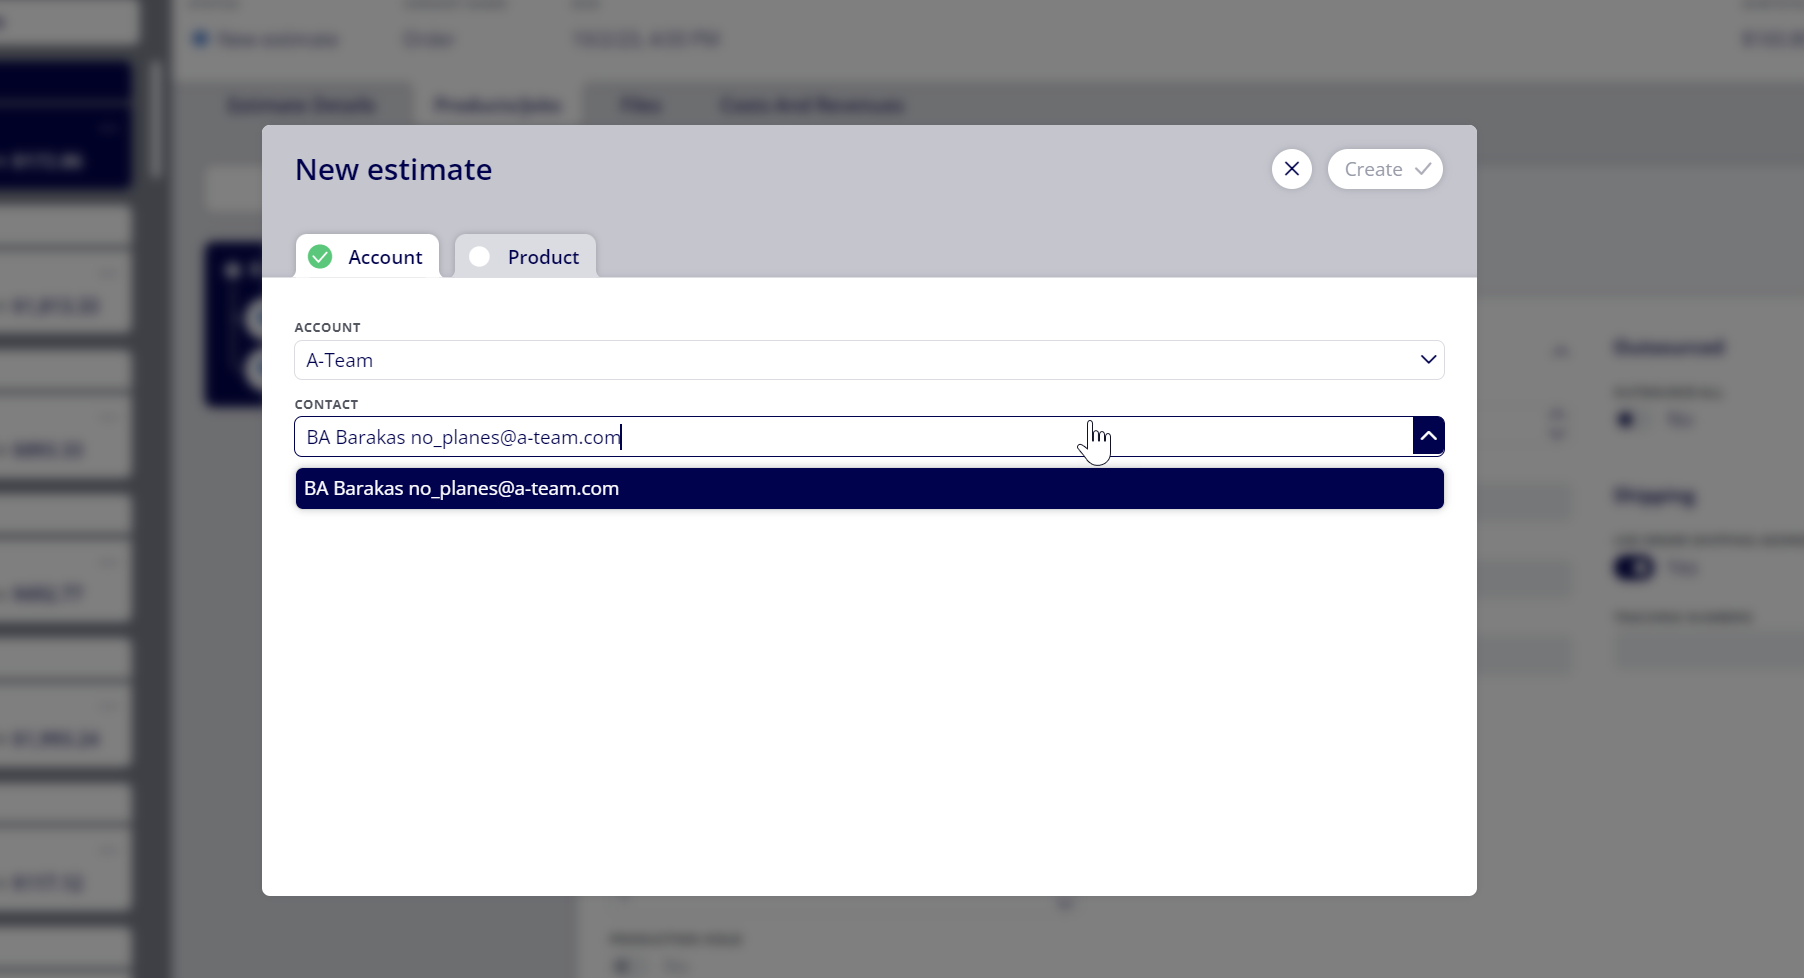
Task: Click the Create button
Action: click(x=1385, y=169)
